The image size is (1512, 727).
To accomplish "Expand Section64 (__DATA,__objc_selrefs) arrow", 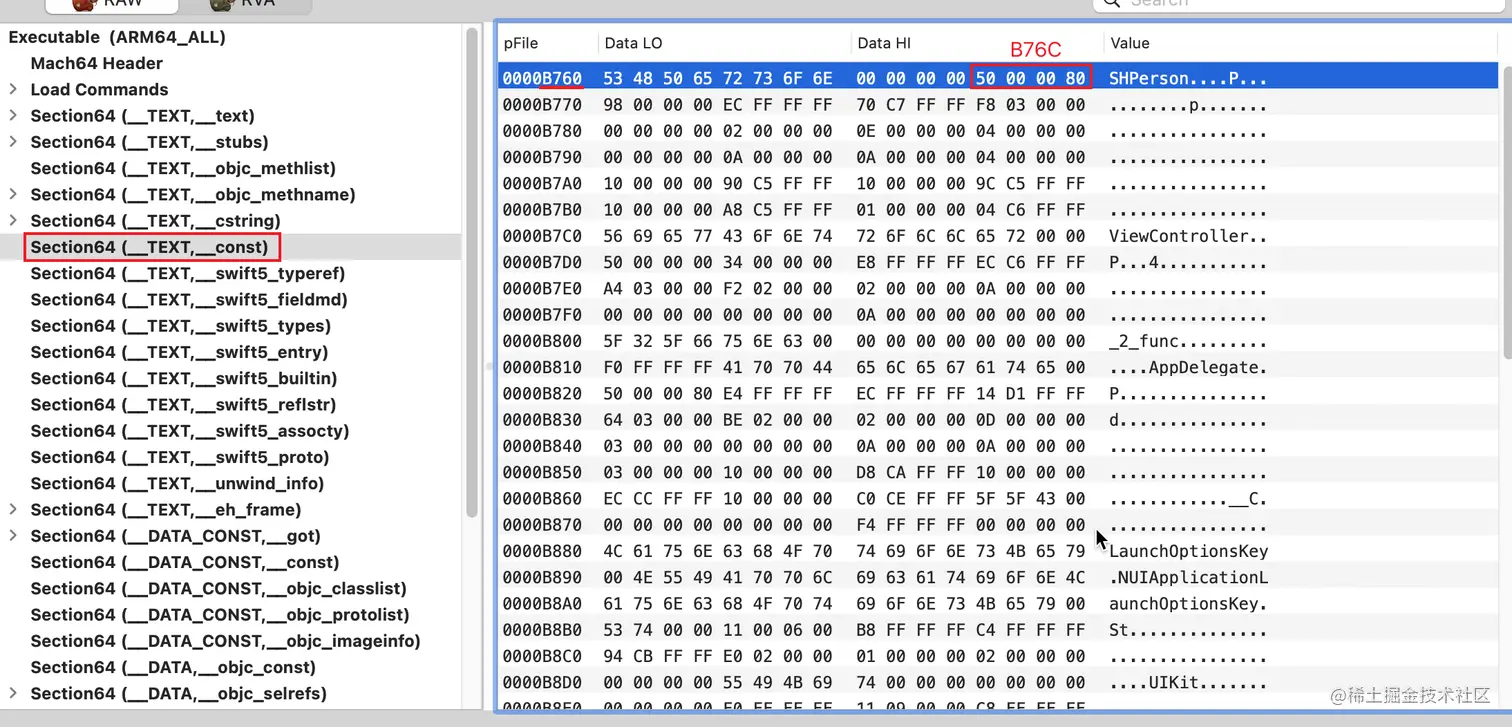I will coord(13,693).
